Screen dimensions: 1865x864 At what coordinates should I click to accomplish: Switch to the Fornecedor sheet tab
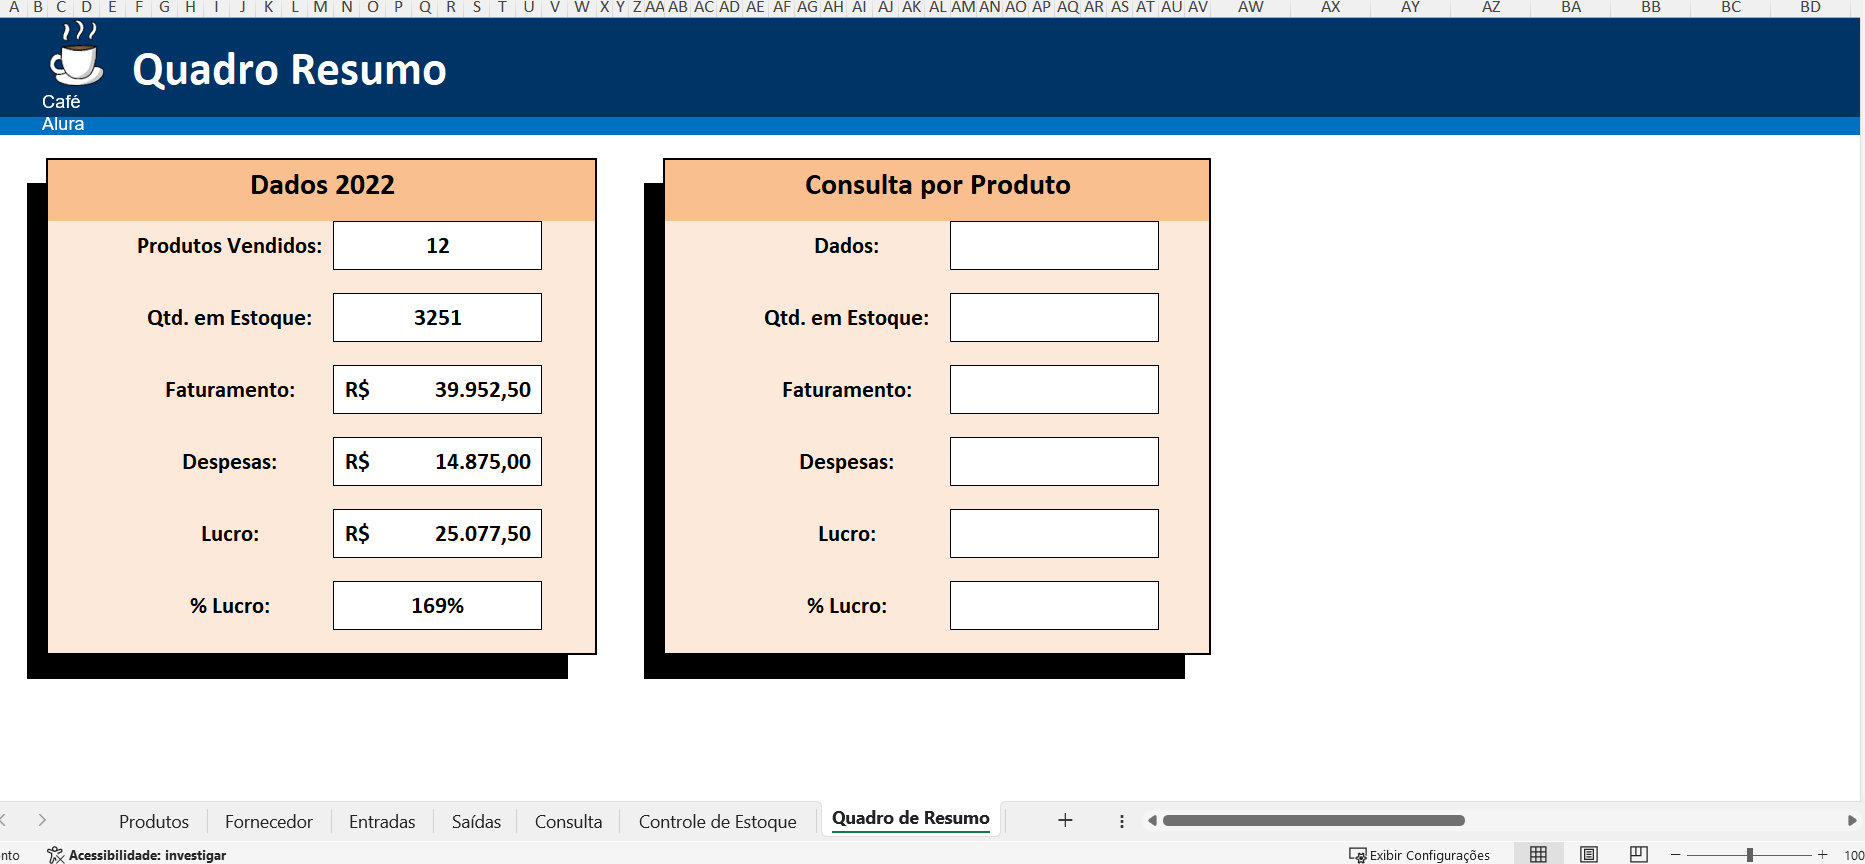tap(269, 821)
